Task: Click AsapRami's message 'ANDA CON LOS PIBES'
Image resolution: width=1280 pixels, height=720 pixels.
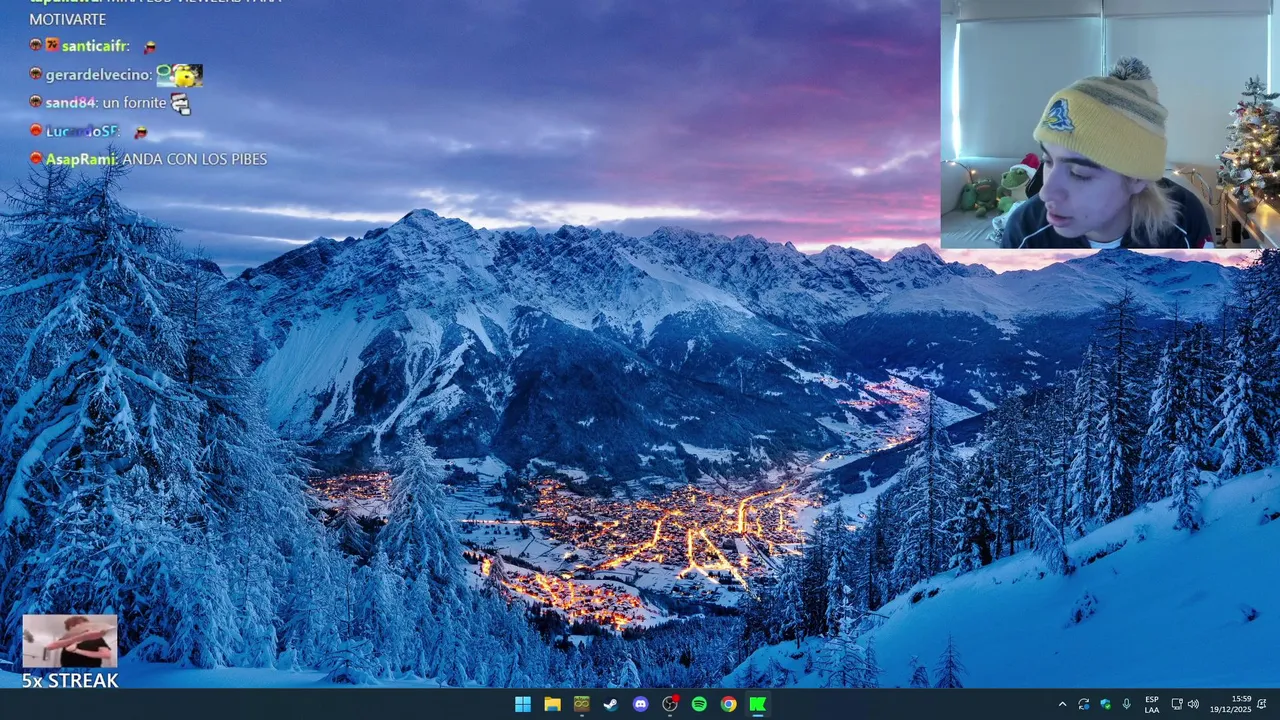Action: [195, 159]
